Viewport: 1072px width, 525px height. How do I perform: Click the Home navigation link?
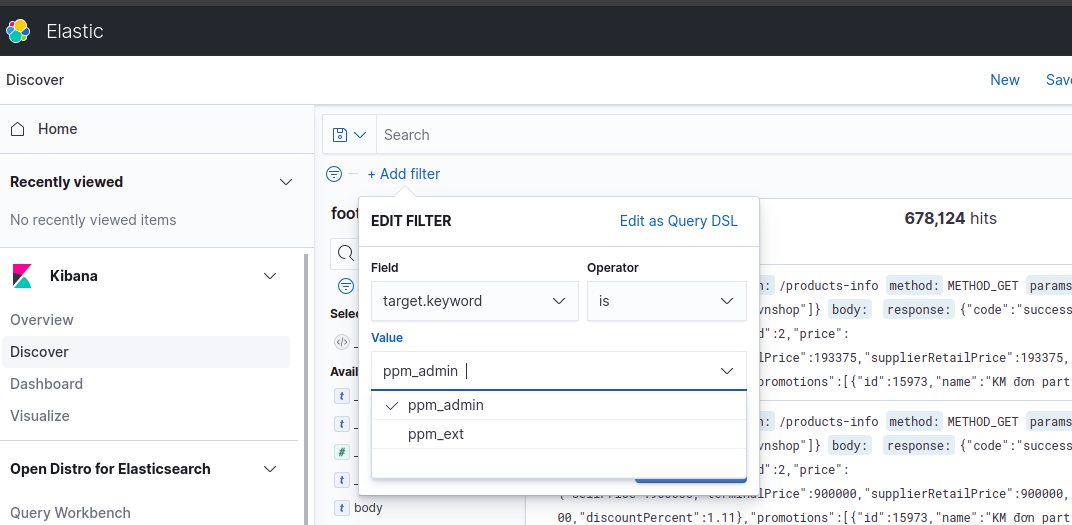(x=57, y=129)
